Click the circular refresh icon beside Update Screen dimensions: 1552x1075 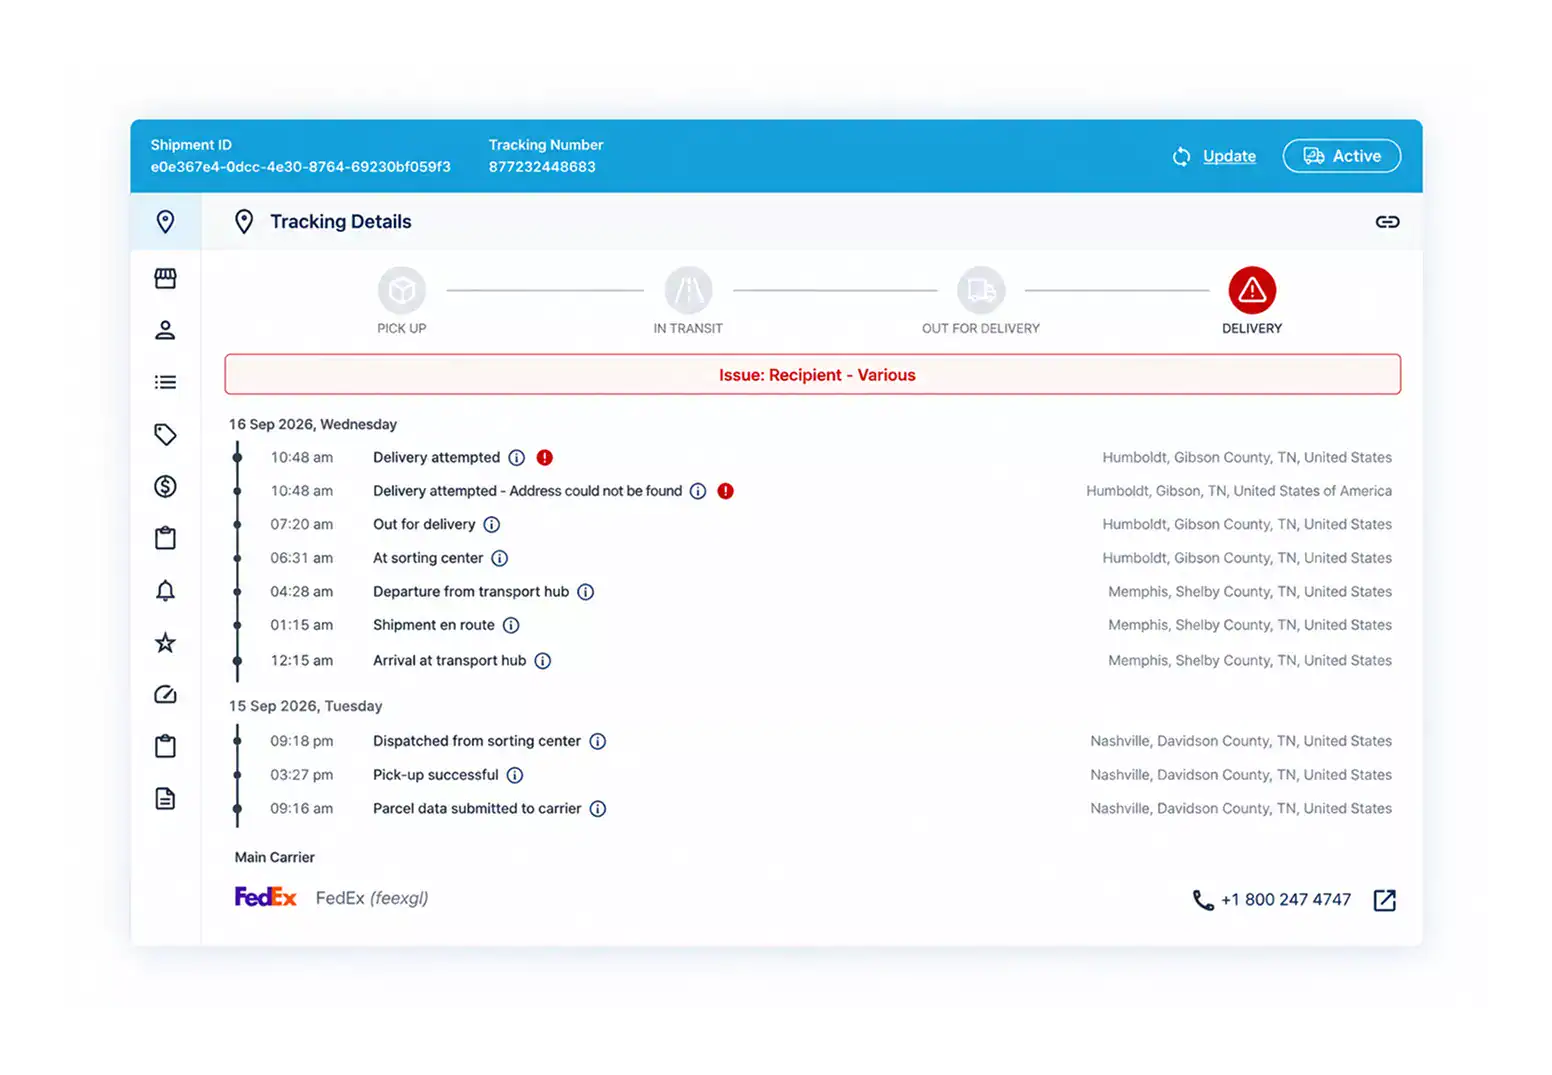coord(1181,157)
